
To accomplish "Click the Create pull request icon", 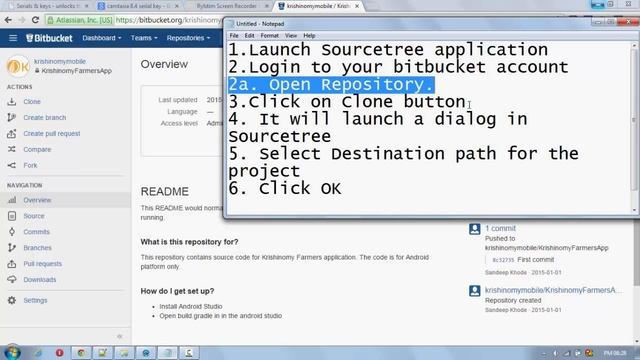I will pos(11,133).
